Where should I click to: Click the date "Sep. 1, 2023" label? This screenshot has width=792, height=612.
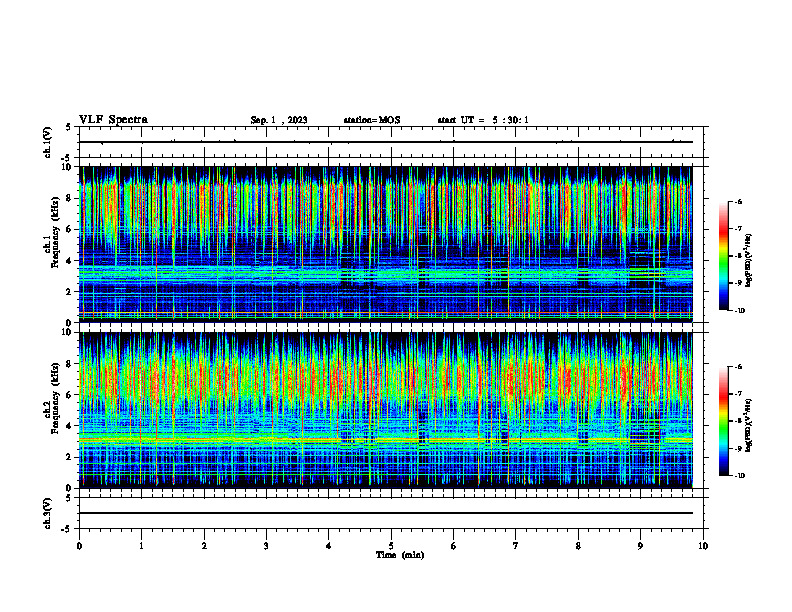point(279,120)
